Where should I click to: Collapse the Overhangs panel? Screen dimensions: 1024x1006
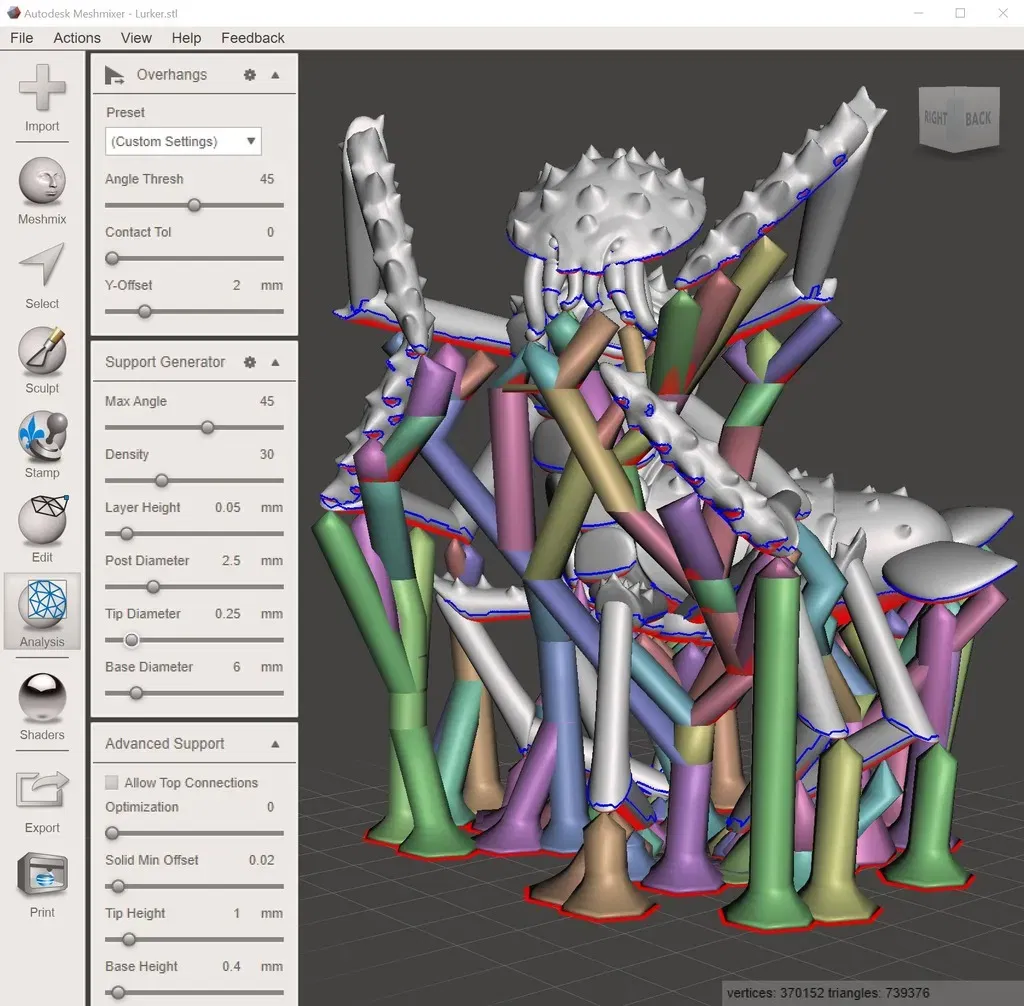point(275,75)
